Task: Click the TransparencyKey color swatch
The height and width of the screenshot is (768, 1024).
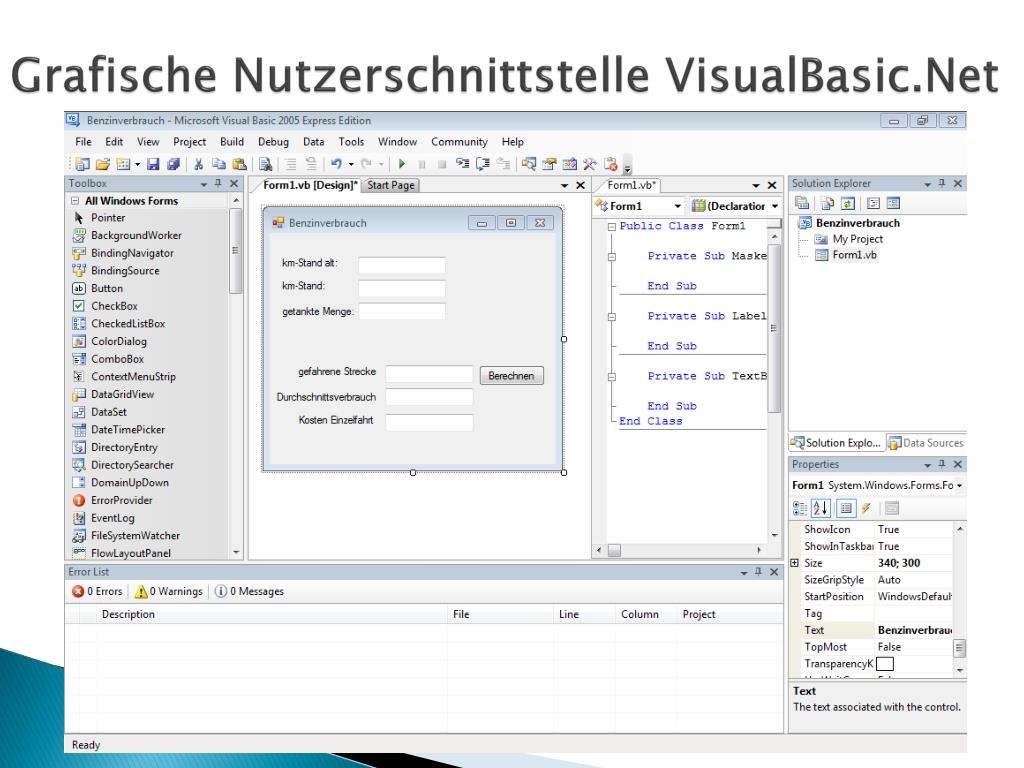Action: pyautogui.click(x=884, y=664)
